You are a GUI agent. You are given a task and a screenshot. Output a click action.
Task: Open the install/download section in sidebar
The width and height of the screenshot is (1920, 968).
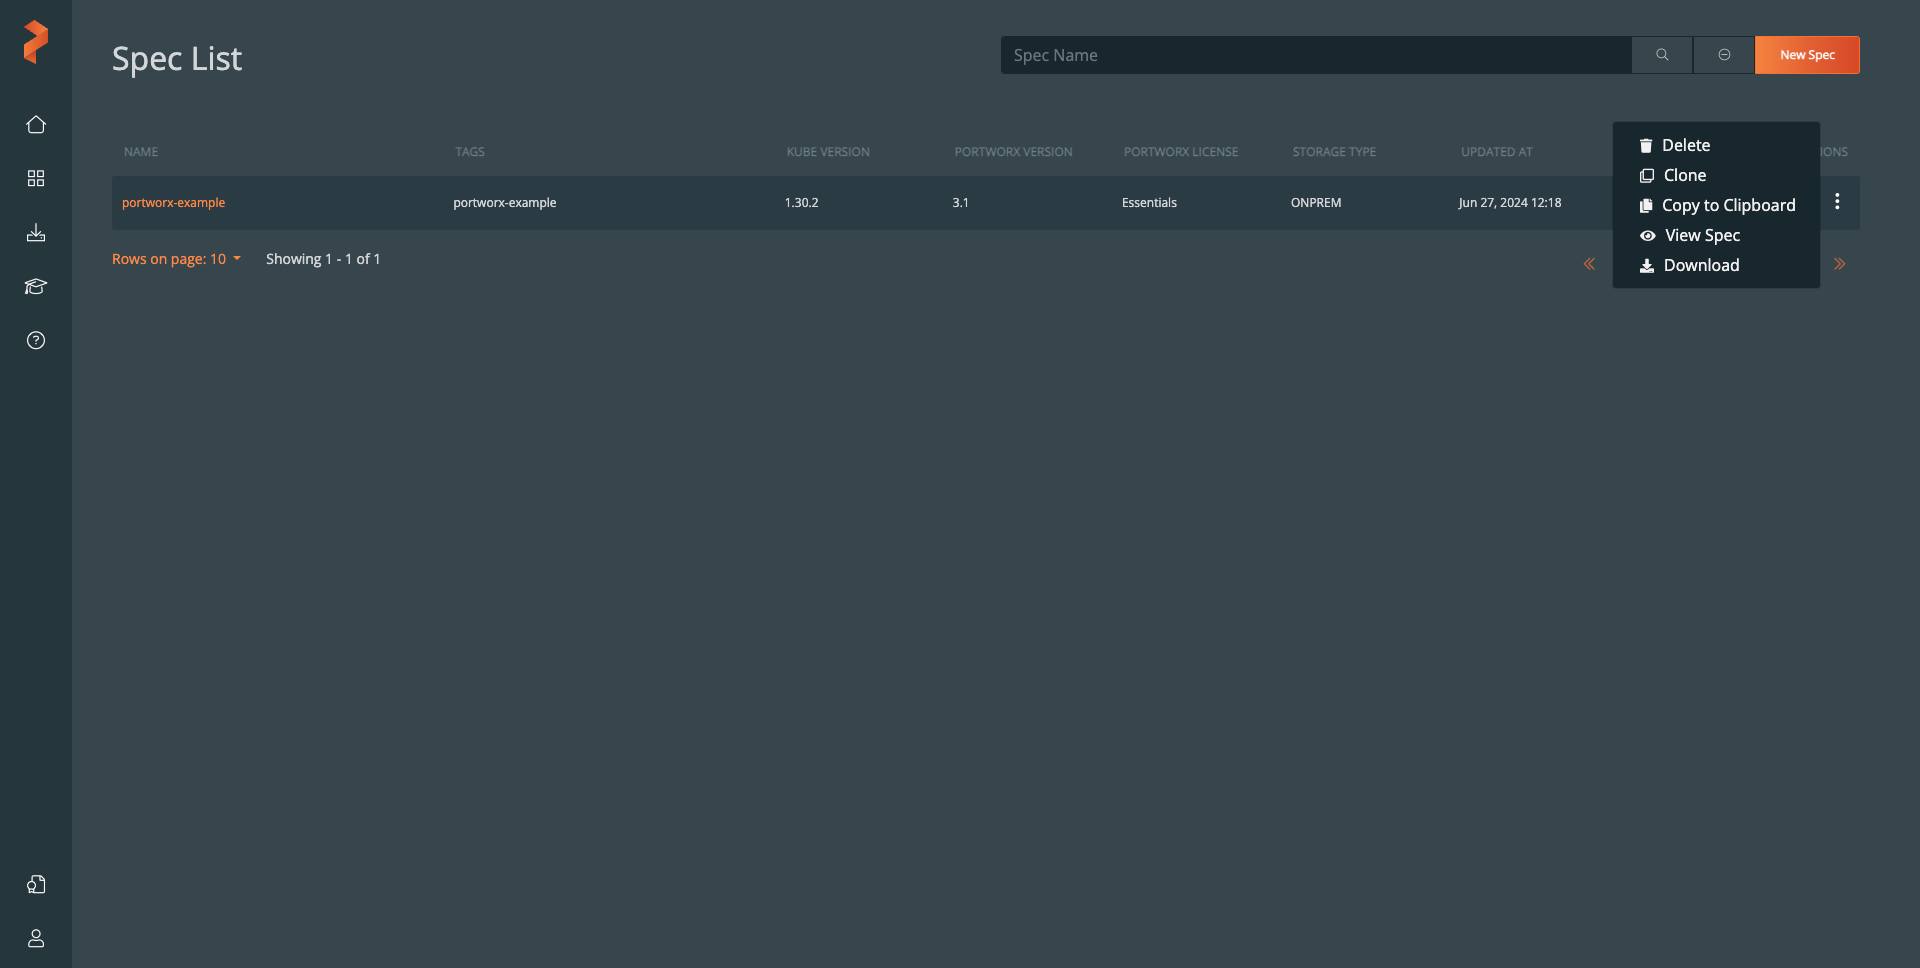pyautogui.click(x=36, y=232)
